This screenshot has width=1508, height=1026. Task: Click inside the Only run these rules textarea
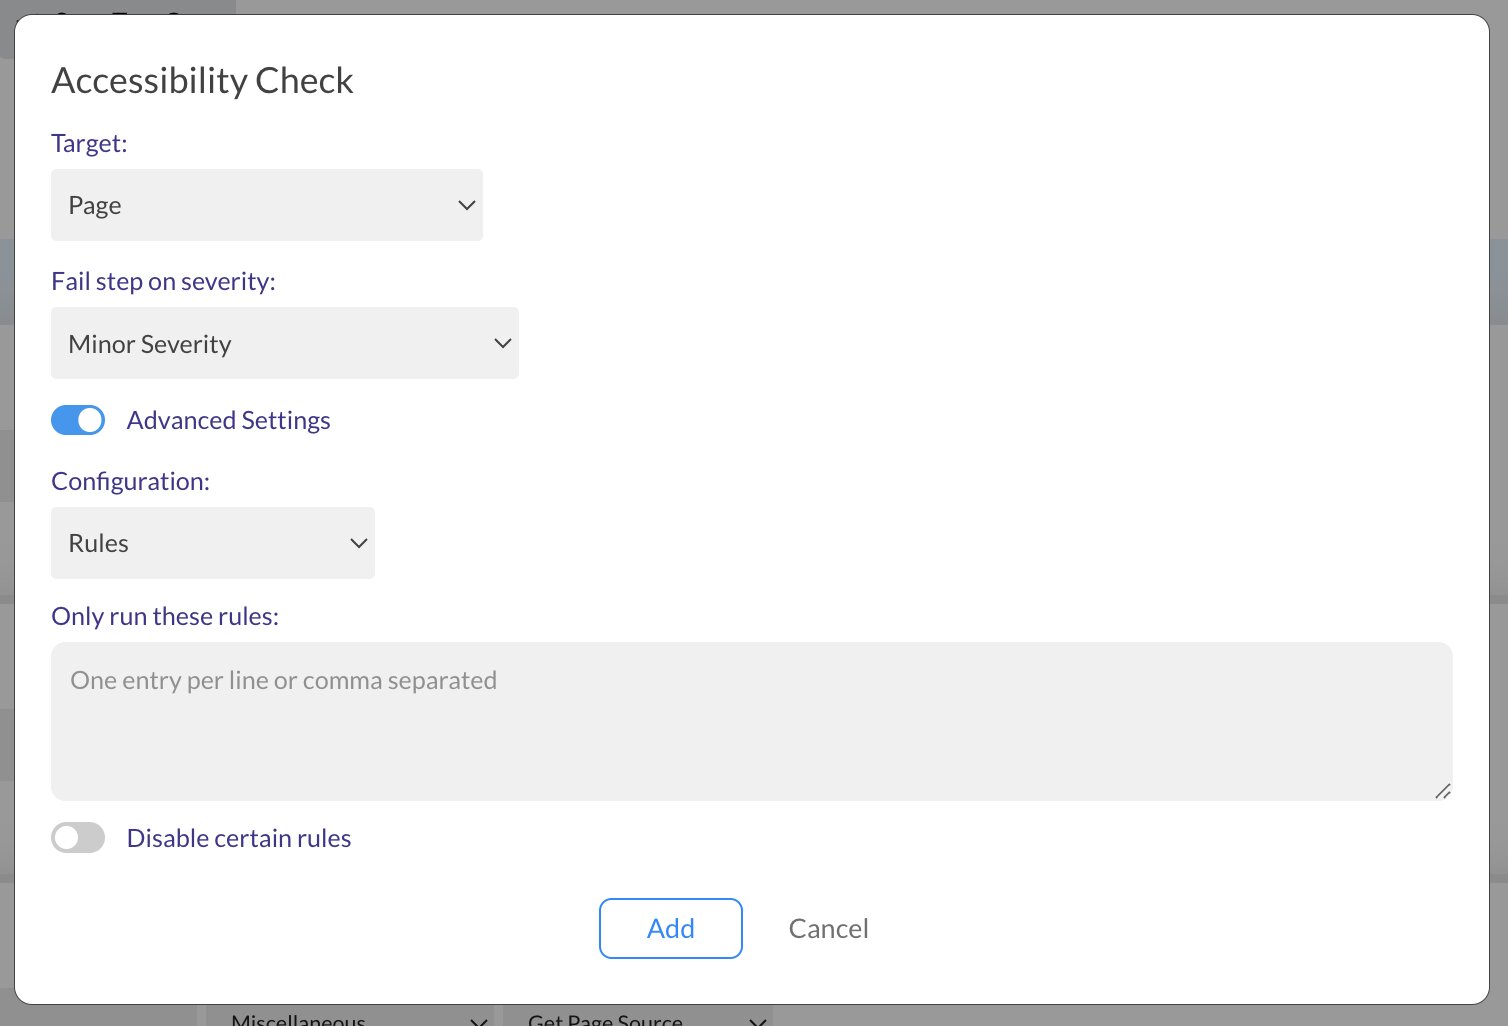point(750,720)
